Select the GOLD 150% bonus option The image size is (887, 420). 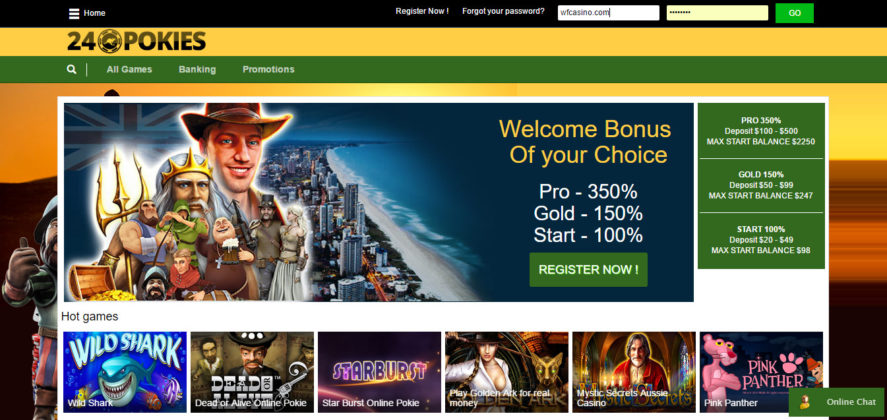(761, 185)
